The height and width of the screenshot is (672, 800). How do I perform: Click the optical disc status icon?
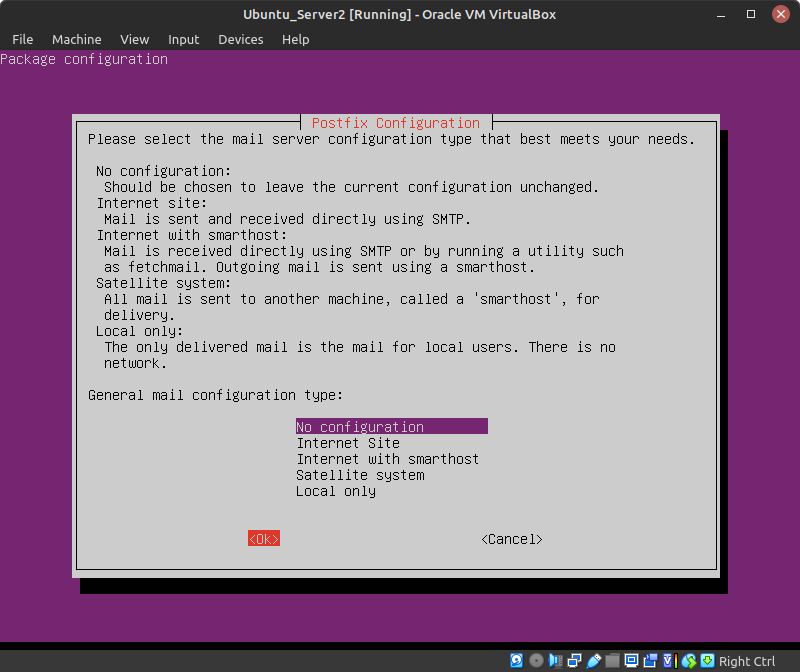click(536, 661)
